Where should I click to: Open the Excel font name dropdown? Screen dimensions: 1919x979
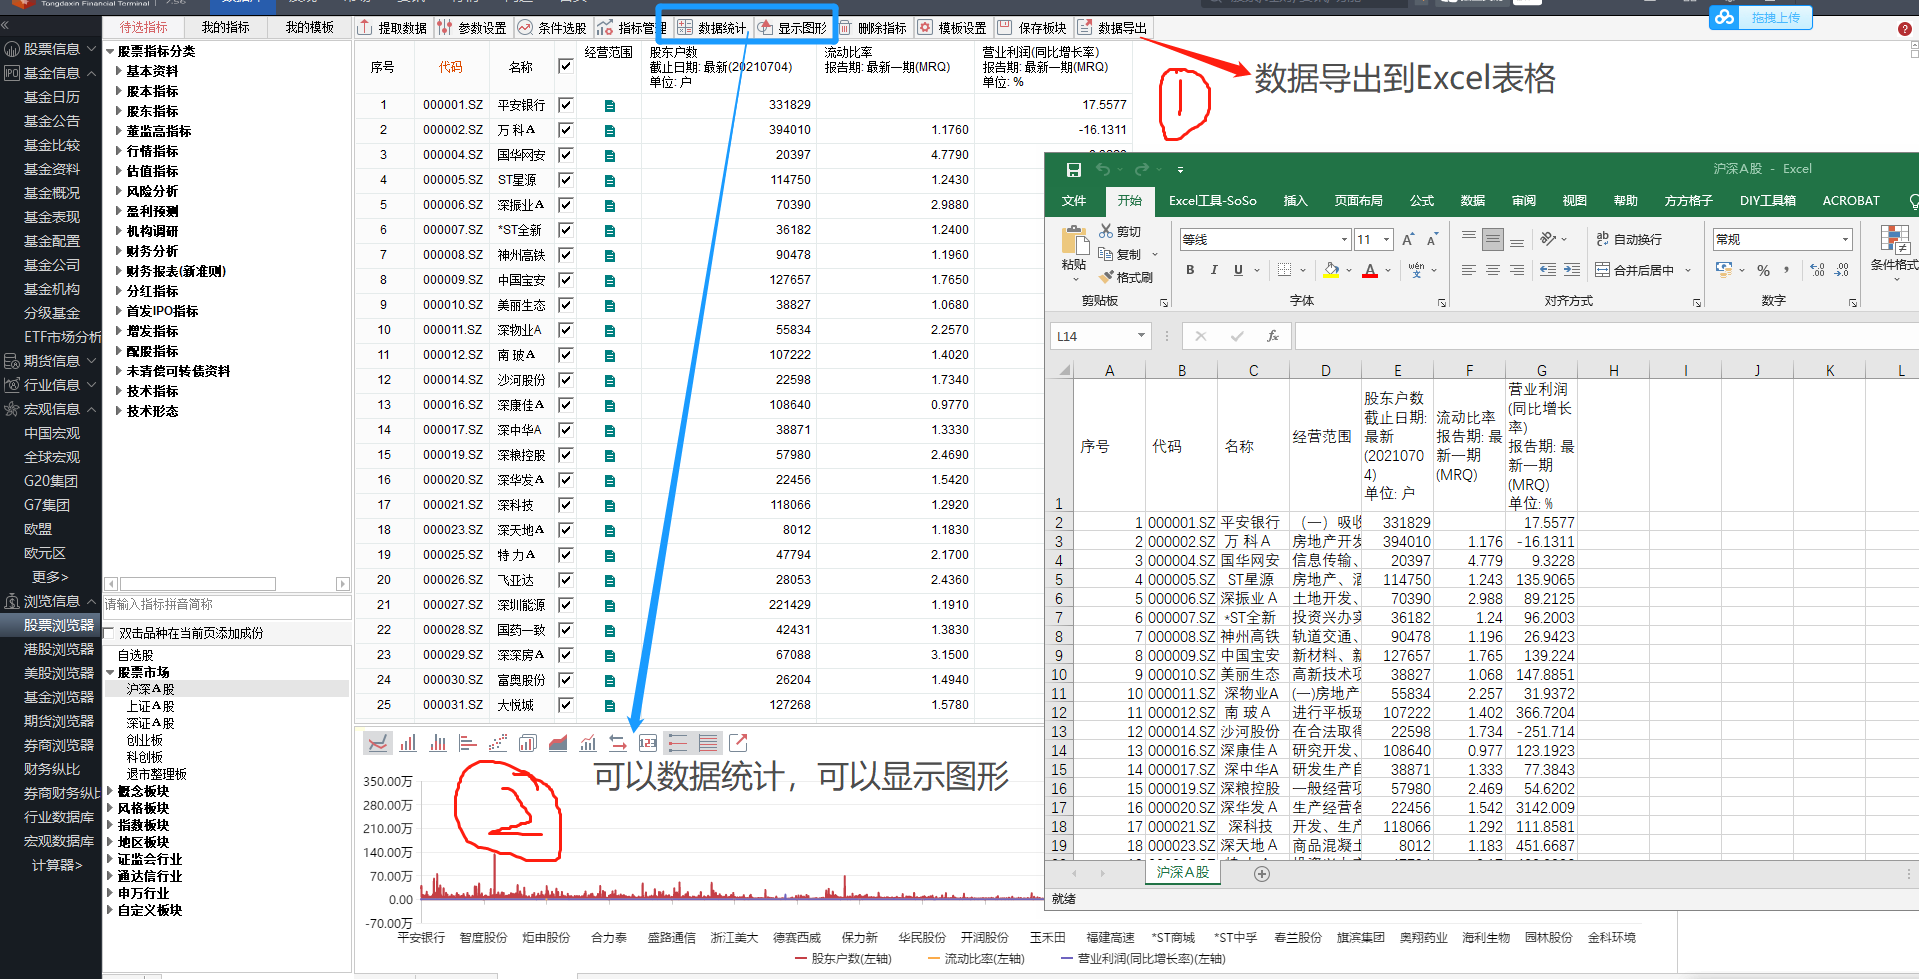point(1344,240)
